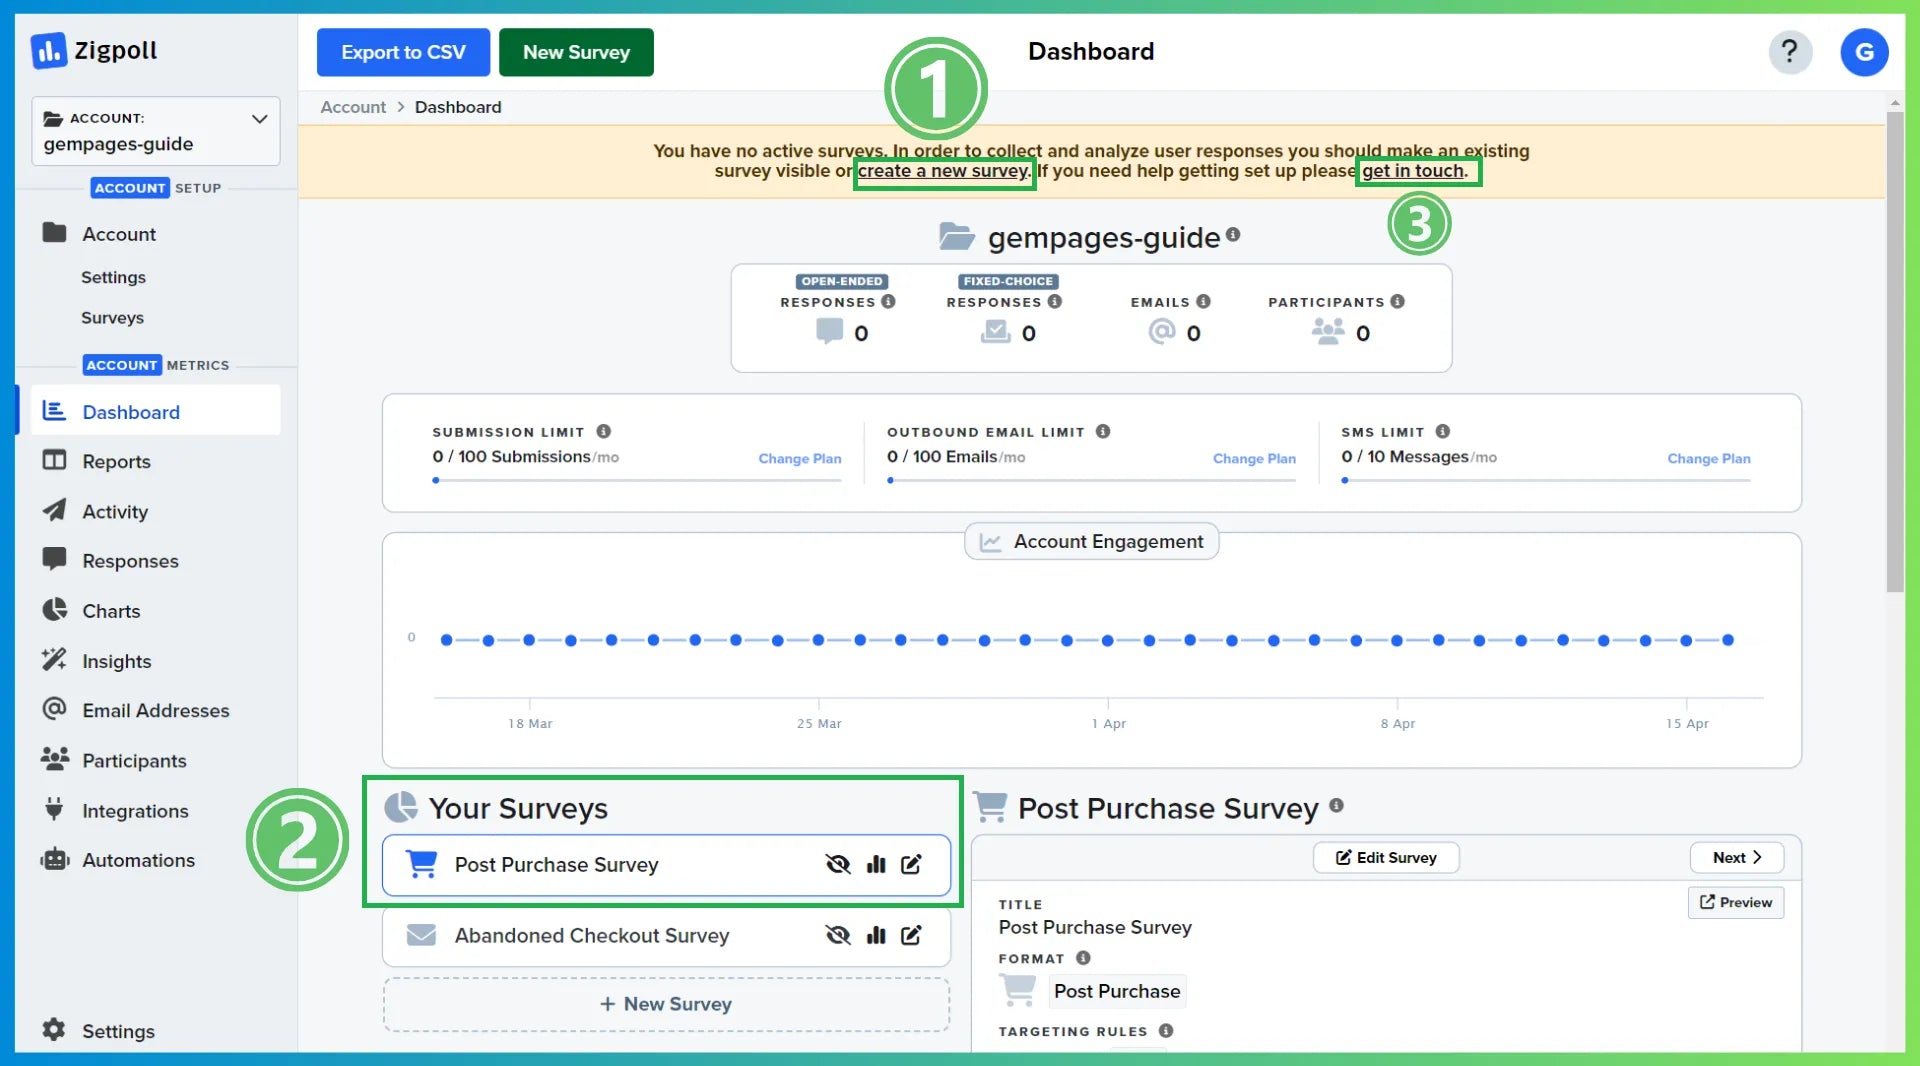Click the Preview button
Viewport: 1920px width, 1066px height.
(1736, 902)
